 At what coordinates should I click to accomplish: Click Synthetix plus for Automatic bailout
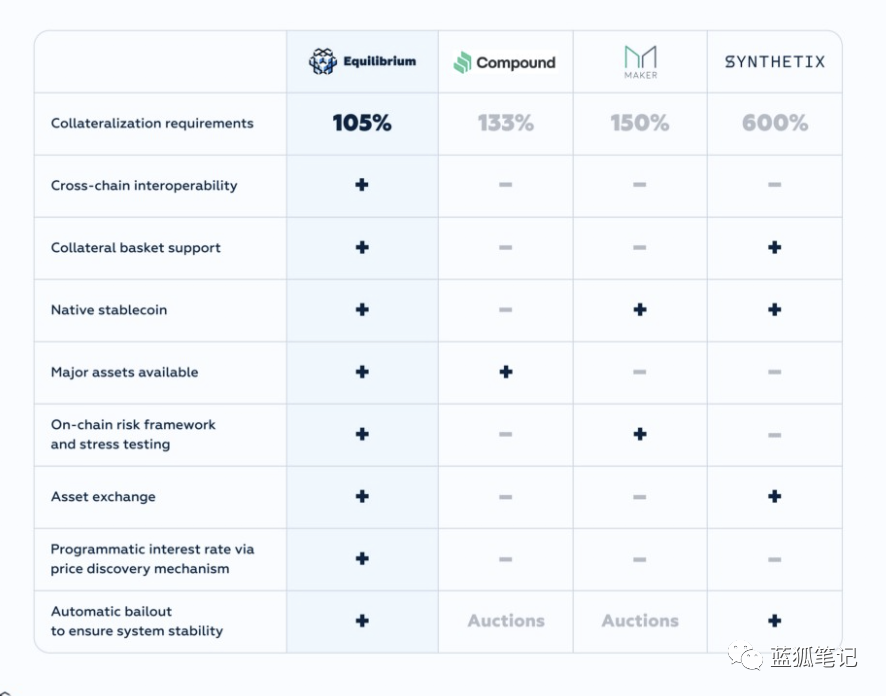pos(775,621)
